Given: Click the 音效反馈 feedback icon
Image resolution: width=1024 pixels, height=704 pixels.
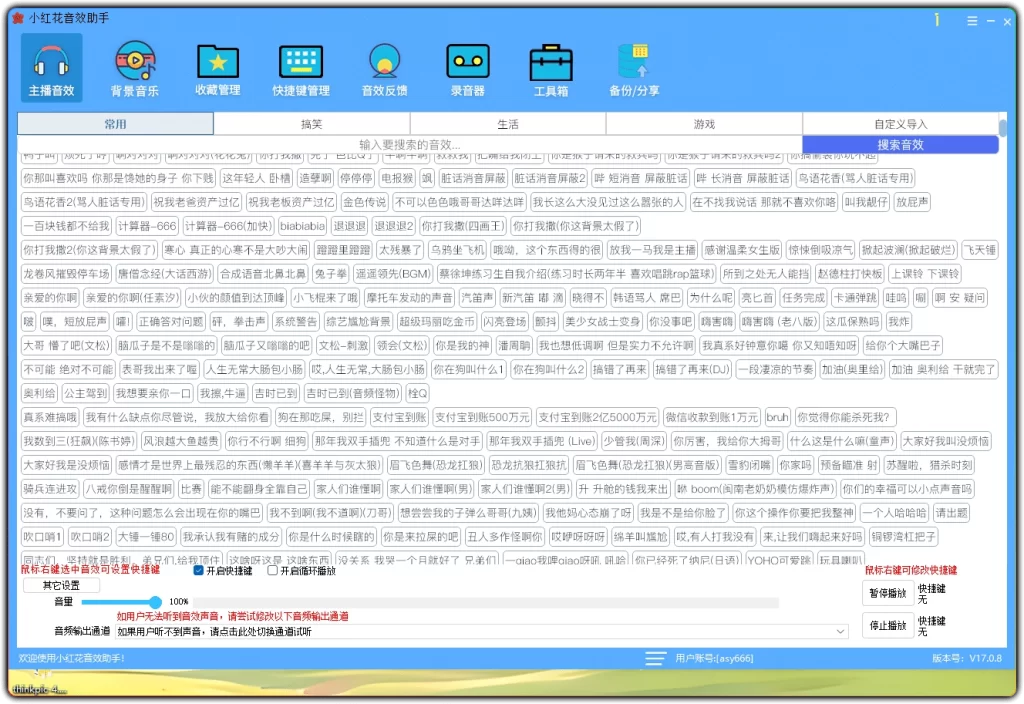Looking at the screenshot, I should point(383,66).
